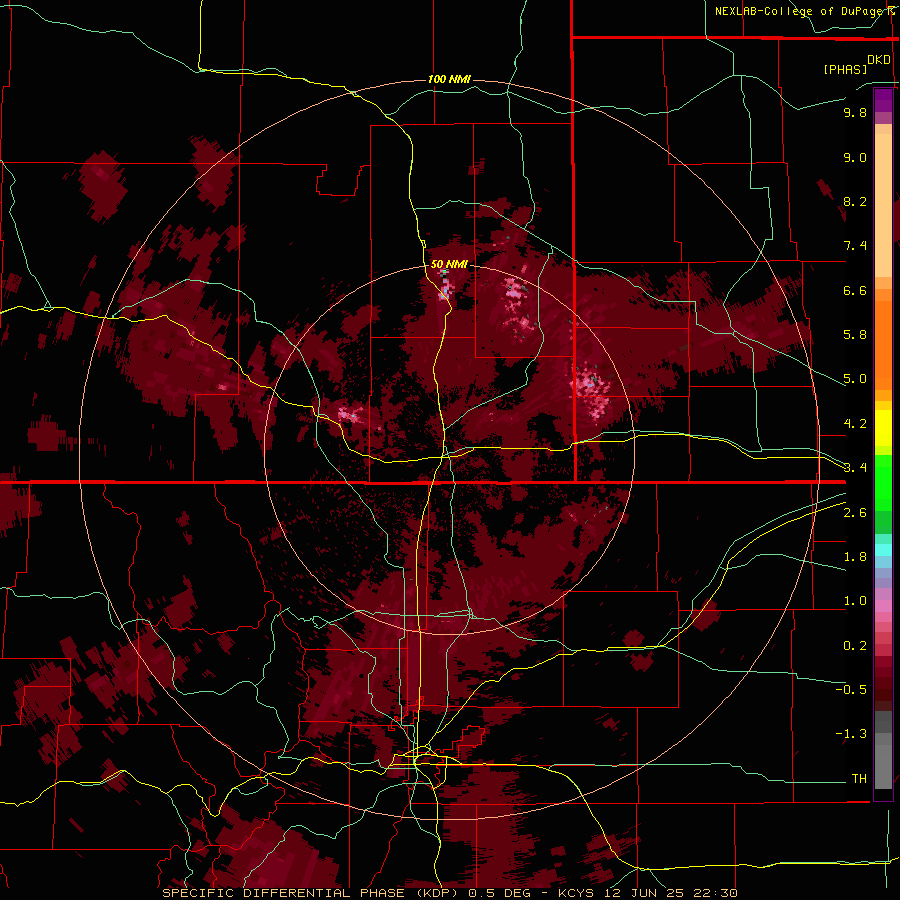Click the 3.4 legend value
The height and width of the screenshot is (900, 900).
tap(855, 468)
